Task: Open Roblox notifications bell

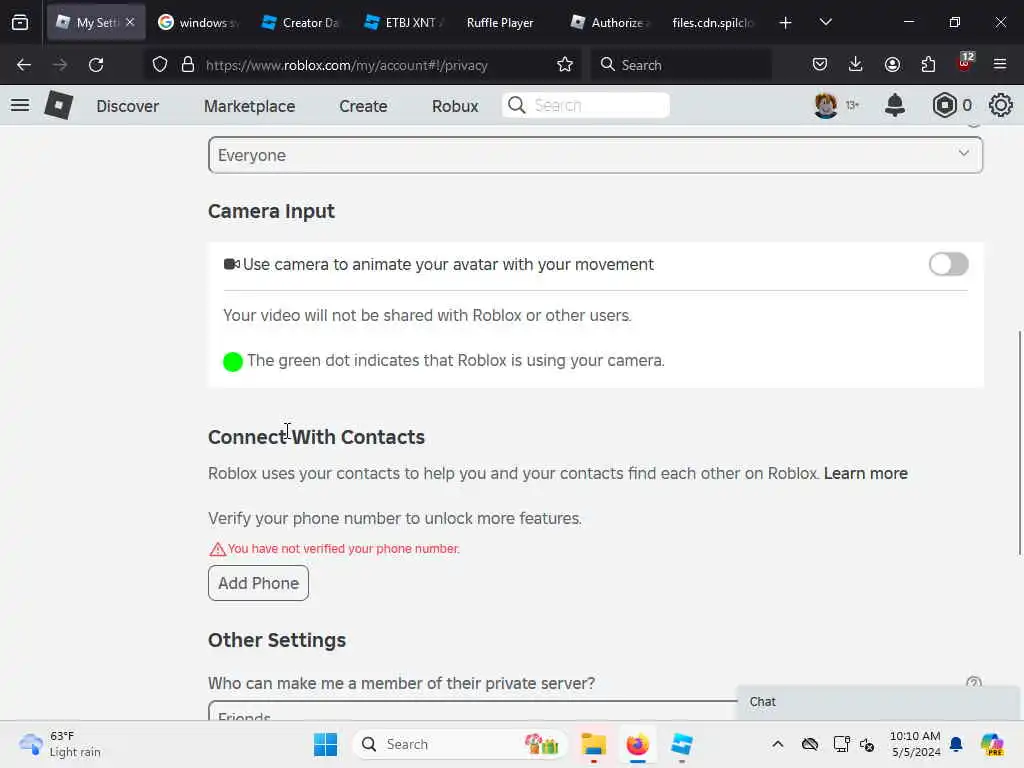Action: pyautogui.click(x=895, y=105)
